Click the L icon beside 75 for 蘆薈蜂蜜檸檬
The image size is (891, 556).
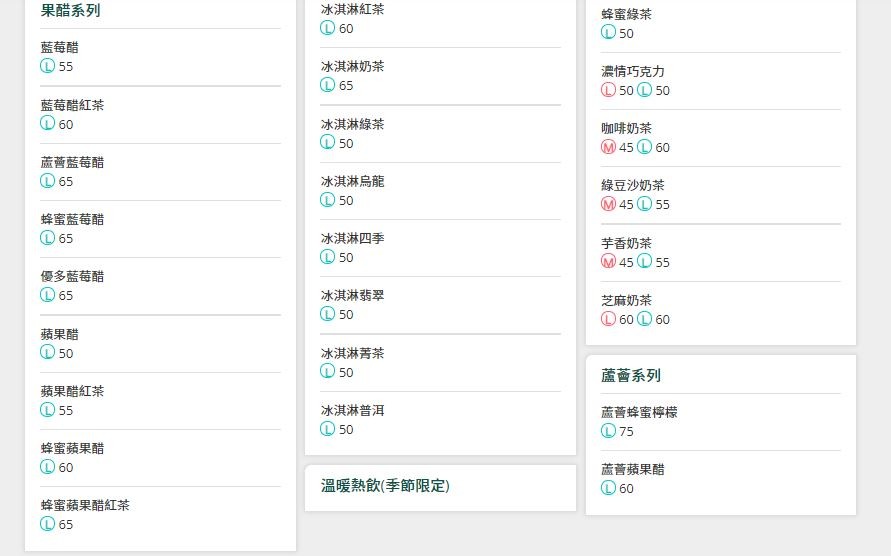pos(608,431)
